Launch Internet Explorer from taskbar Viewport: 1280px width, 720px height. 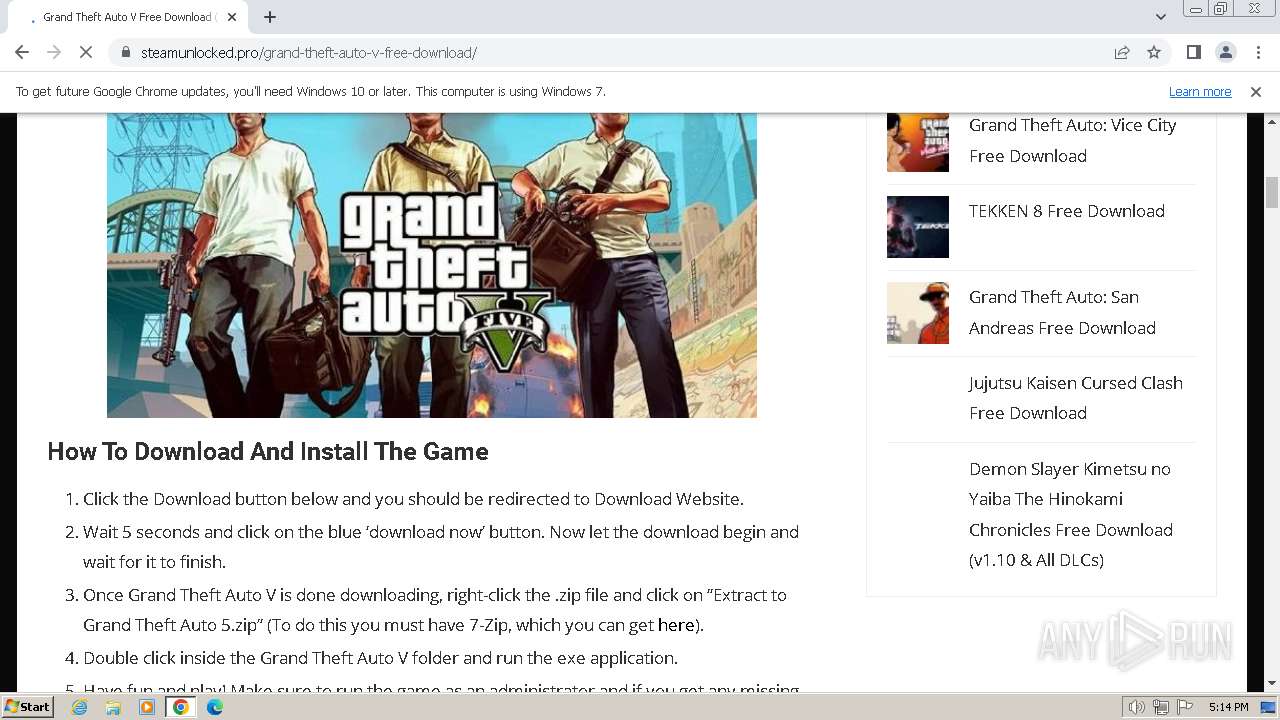pyautogui.click(x=79, y=707)
